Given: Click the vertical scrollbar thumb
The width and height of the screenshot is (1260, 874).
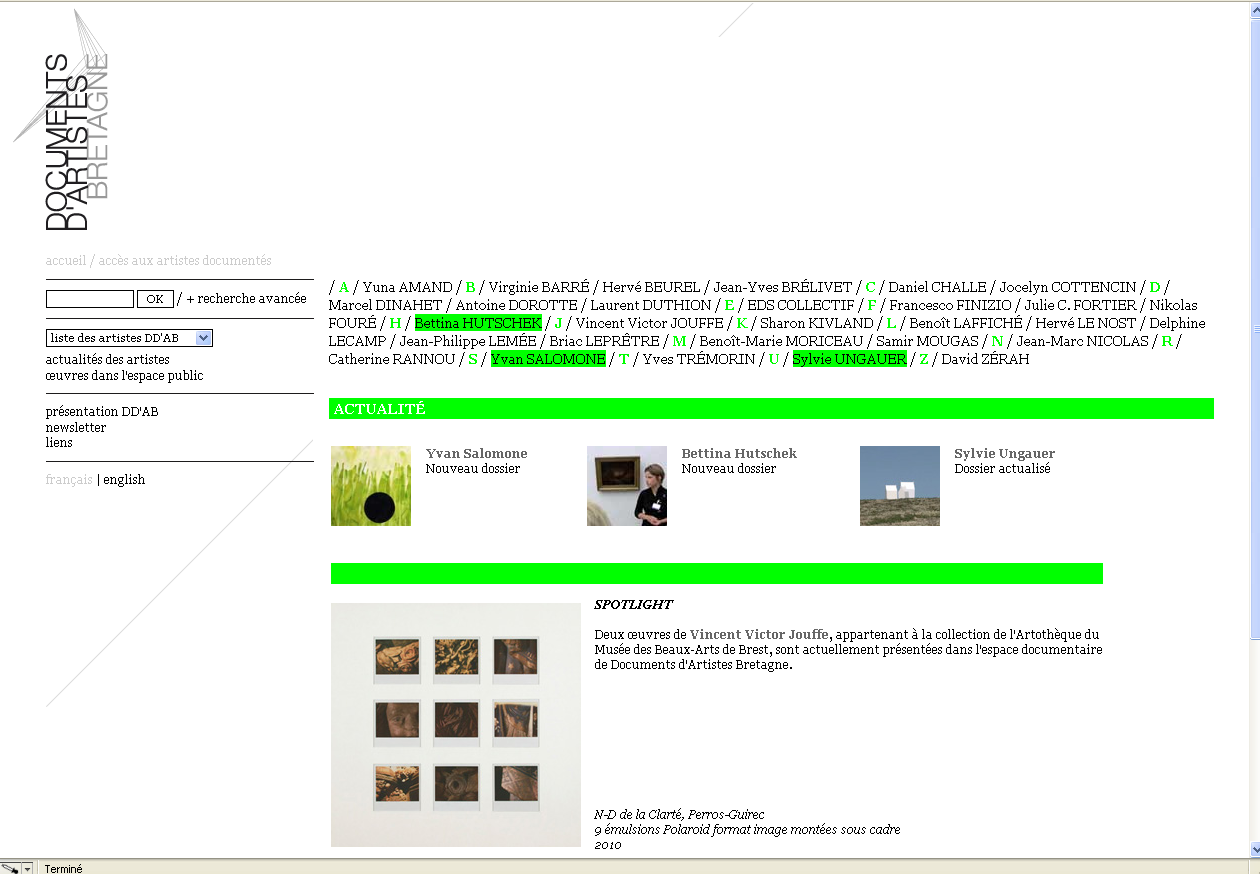Looking at the screenshot, I should (x=1255, y=327).
